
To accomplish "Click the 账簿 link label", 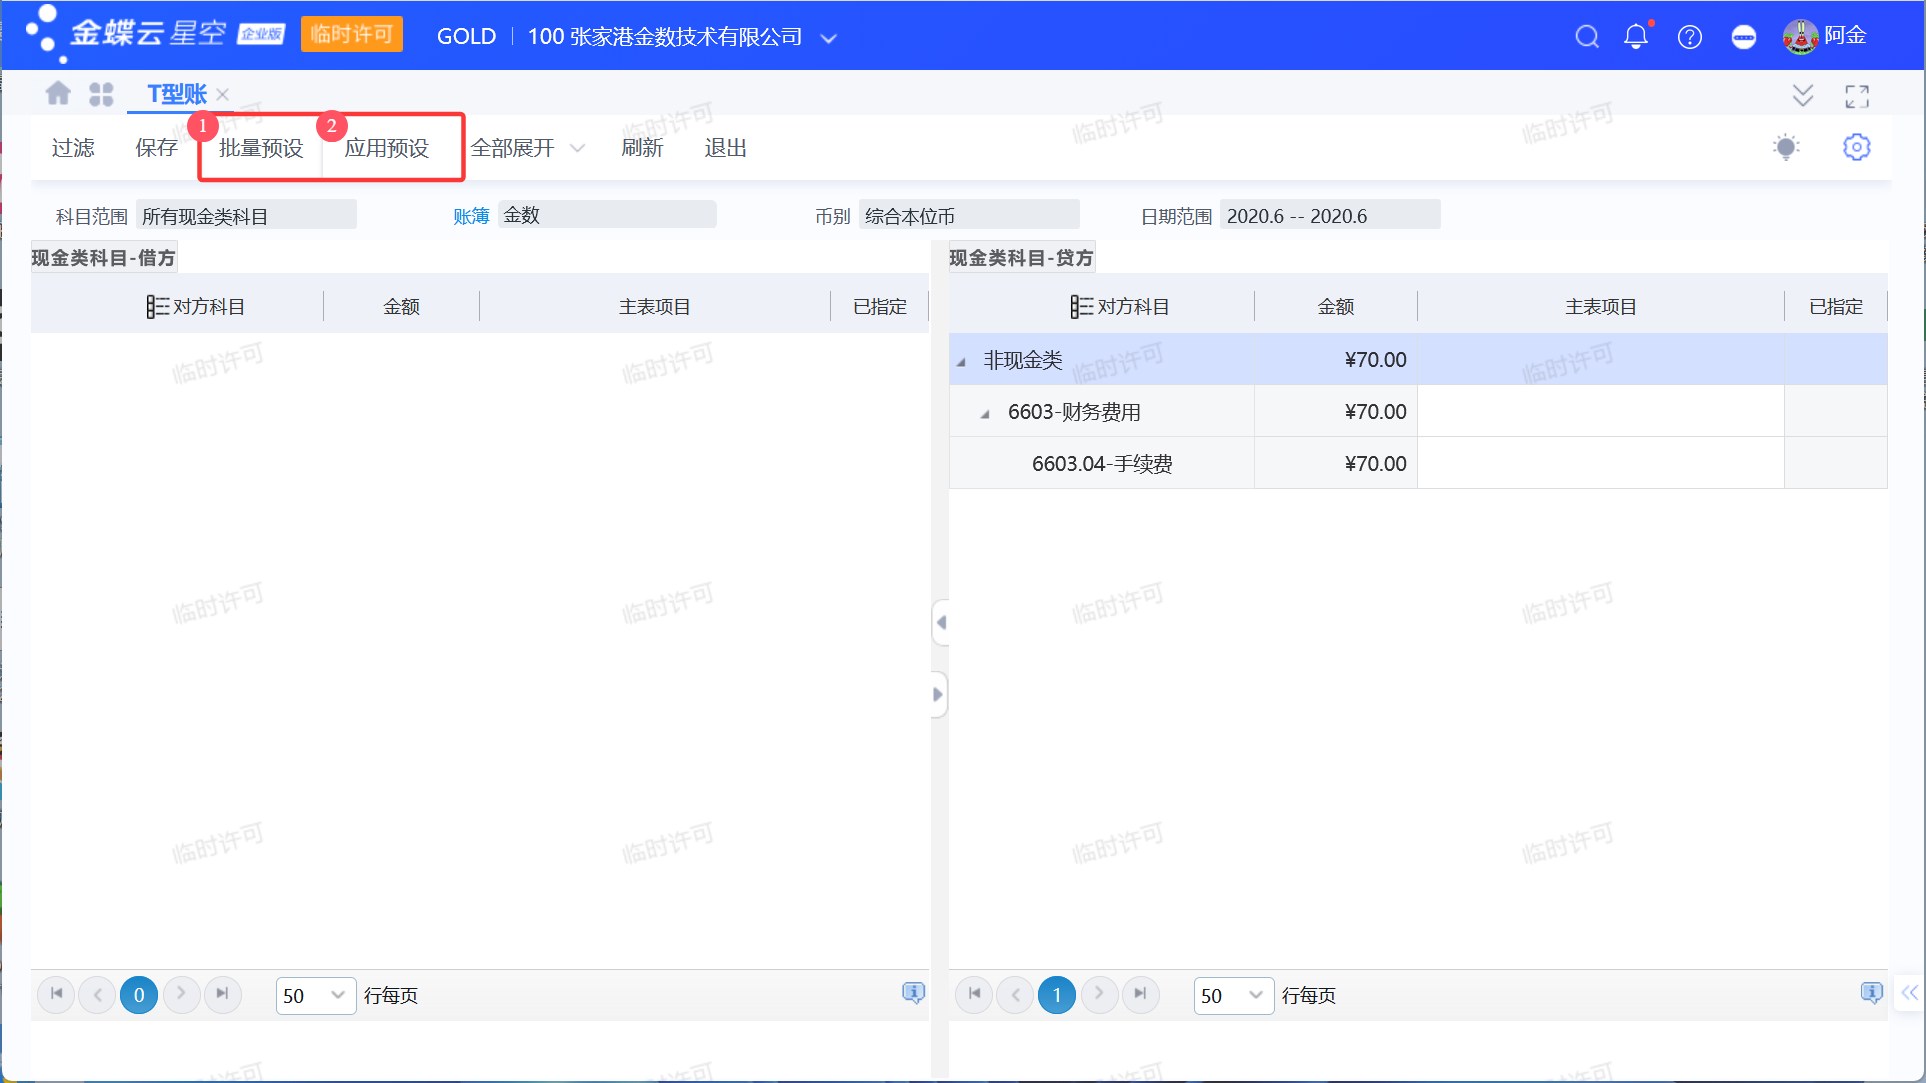I will pos(471,216).
